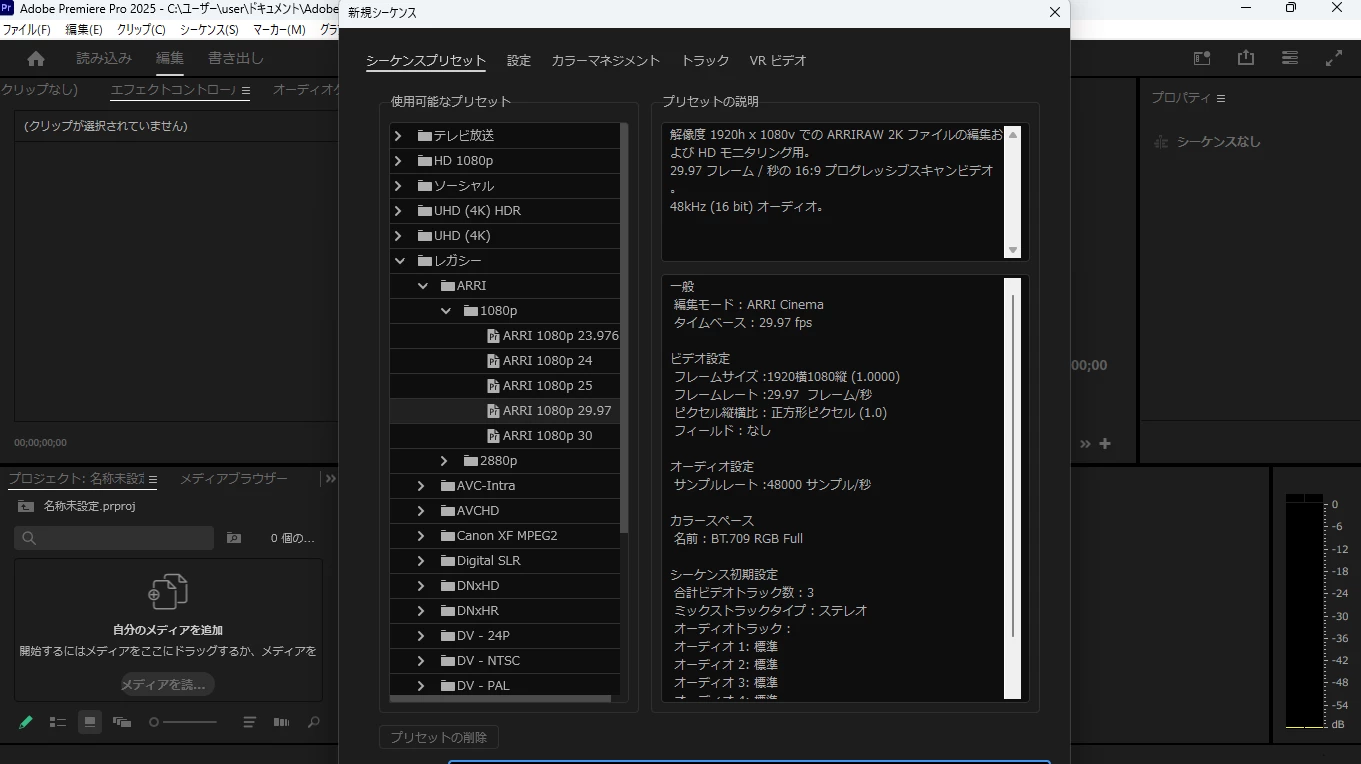Viewport: 1361px width, 764px height.
Task: Click the preset list vertical scrollbar
Action: click(624, 328)
